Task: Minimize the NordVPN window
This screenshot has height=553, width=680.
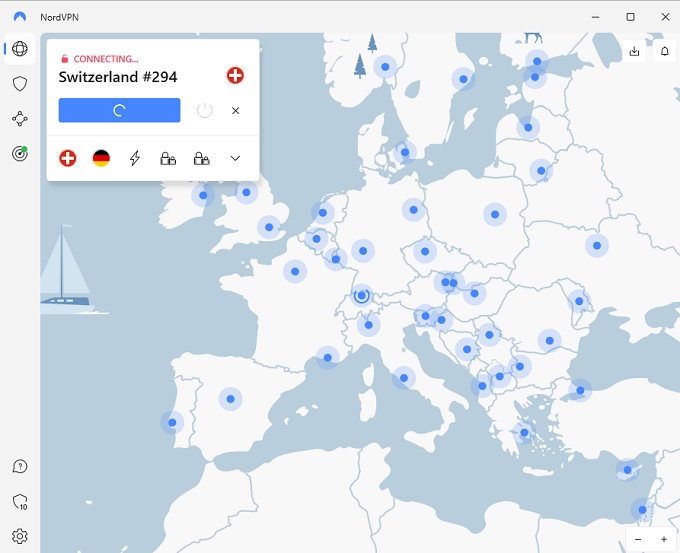Action: 595,17
